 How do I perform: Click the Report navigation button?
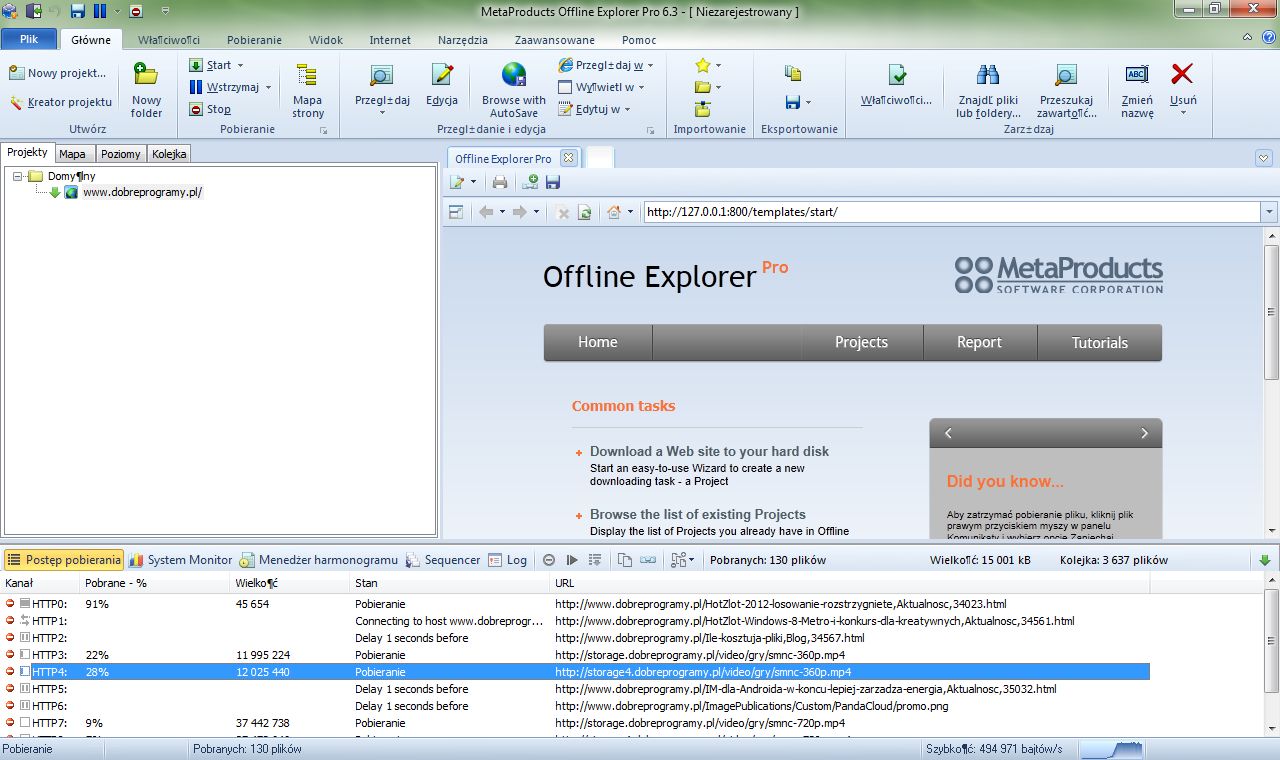(x=979, y=342)
